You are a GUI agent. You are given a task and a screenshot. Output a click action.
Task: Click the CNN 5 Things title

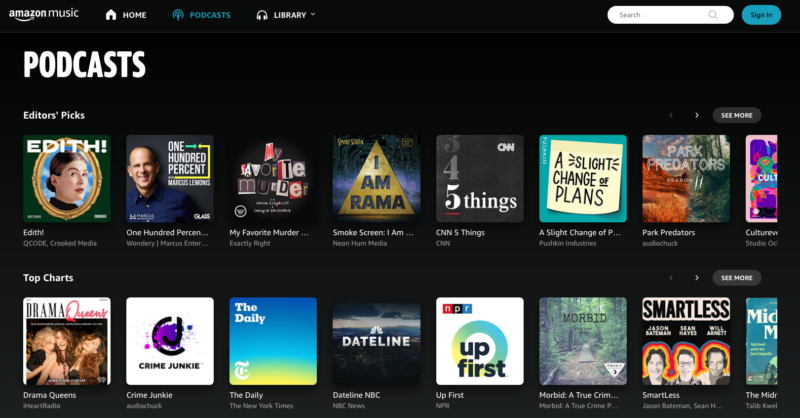pyautogui.click(x=460, y=232)
